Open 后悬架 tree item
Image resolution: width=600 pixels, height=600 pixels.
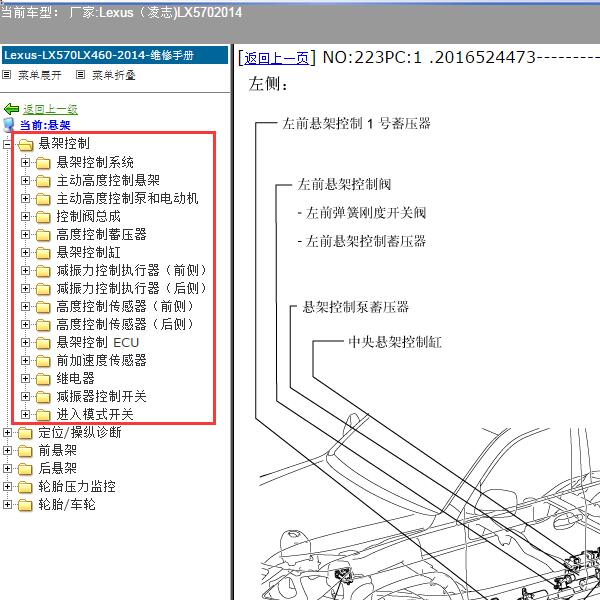tap(58, 468)
